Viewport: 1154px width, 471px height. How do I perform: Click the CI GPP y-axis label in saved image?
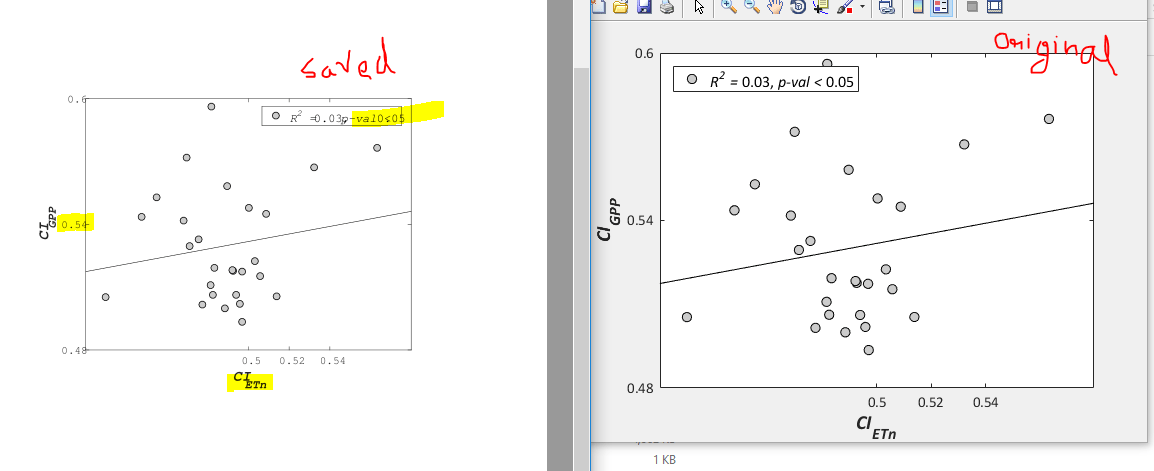[x=48, y=223]
